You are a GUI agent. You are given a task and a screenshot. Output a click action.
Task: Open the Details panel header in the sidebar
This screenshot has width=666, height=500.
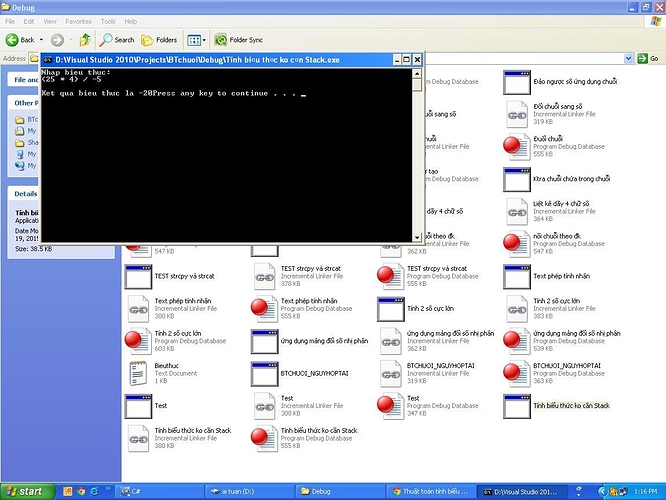(x=25, y=194)
